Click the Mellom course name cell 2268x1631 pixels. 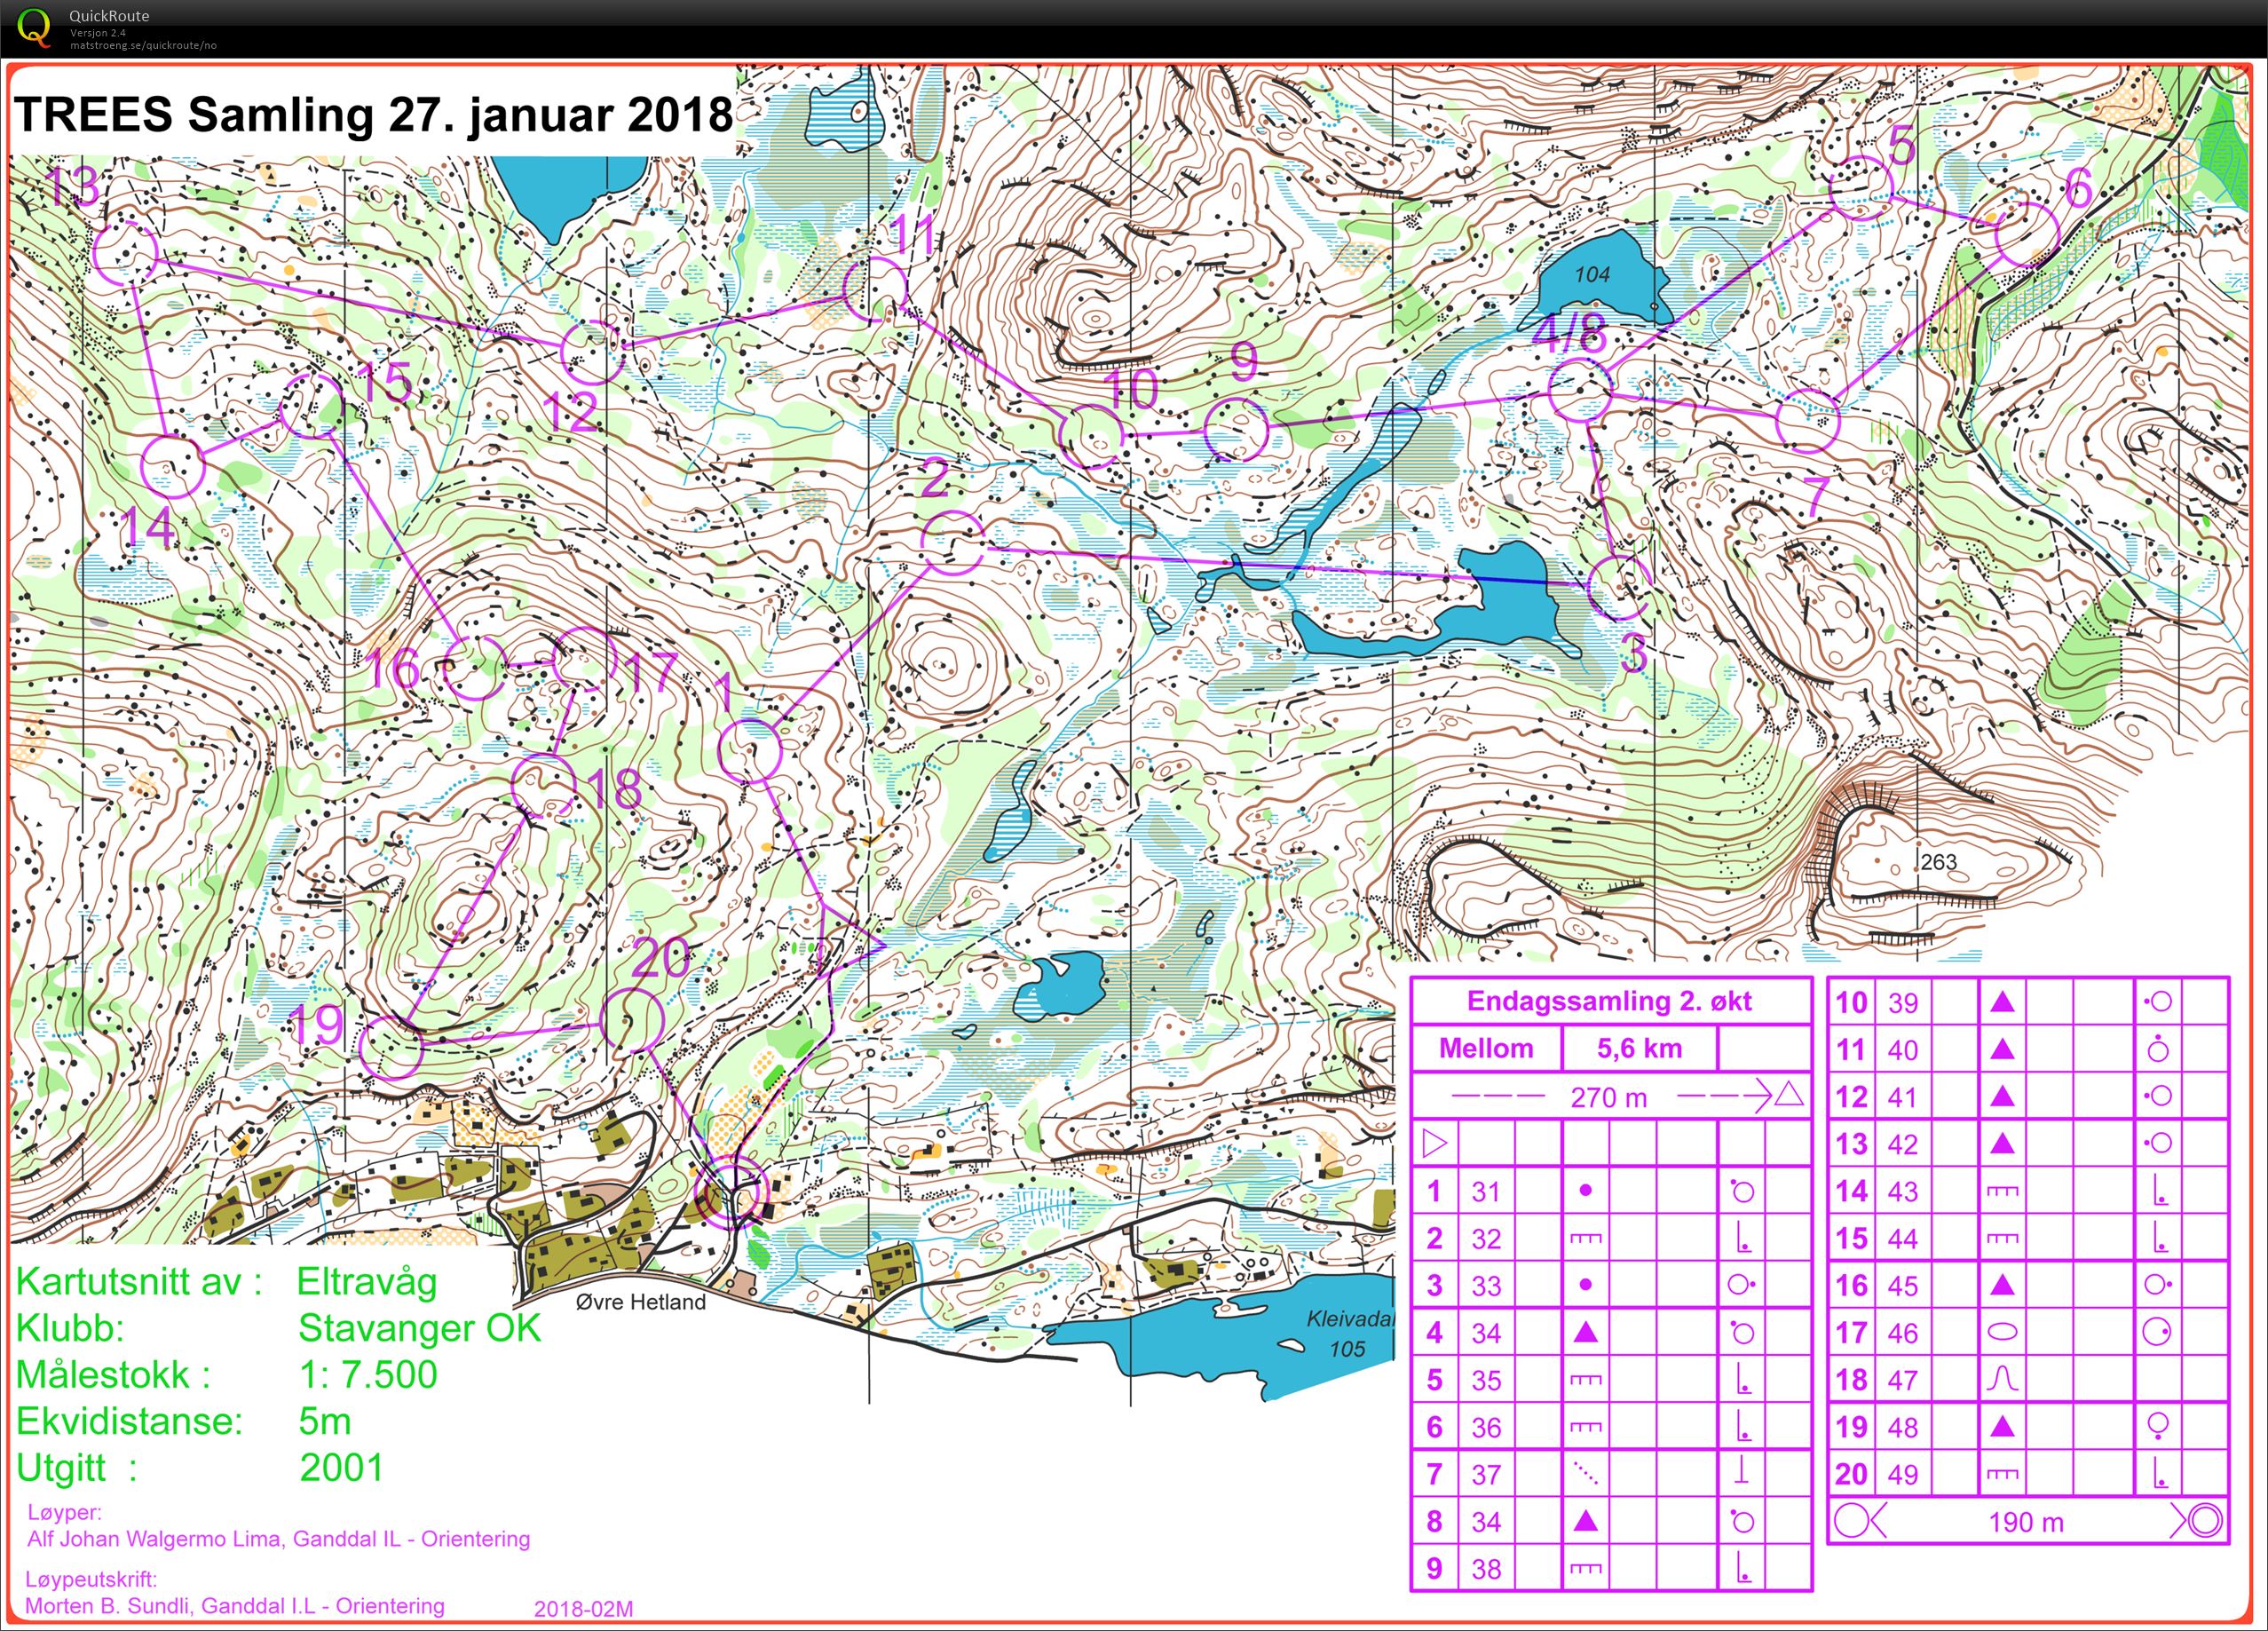(1488, 1048)
